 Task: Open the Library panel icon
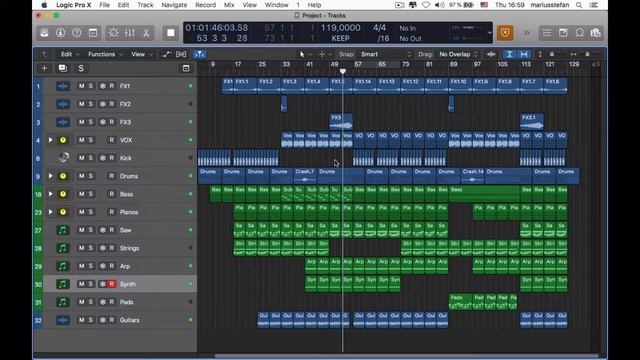(x=44, y=33)
